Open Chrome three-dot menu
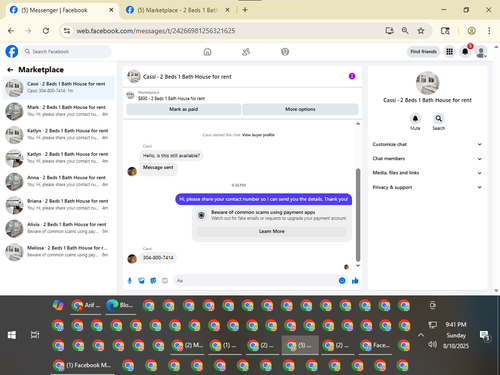 489,31
